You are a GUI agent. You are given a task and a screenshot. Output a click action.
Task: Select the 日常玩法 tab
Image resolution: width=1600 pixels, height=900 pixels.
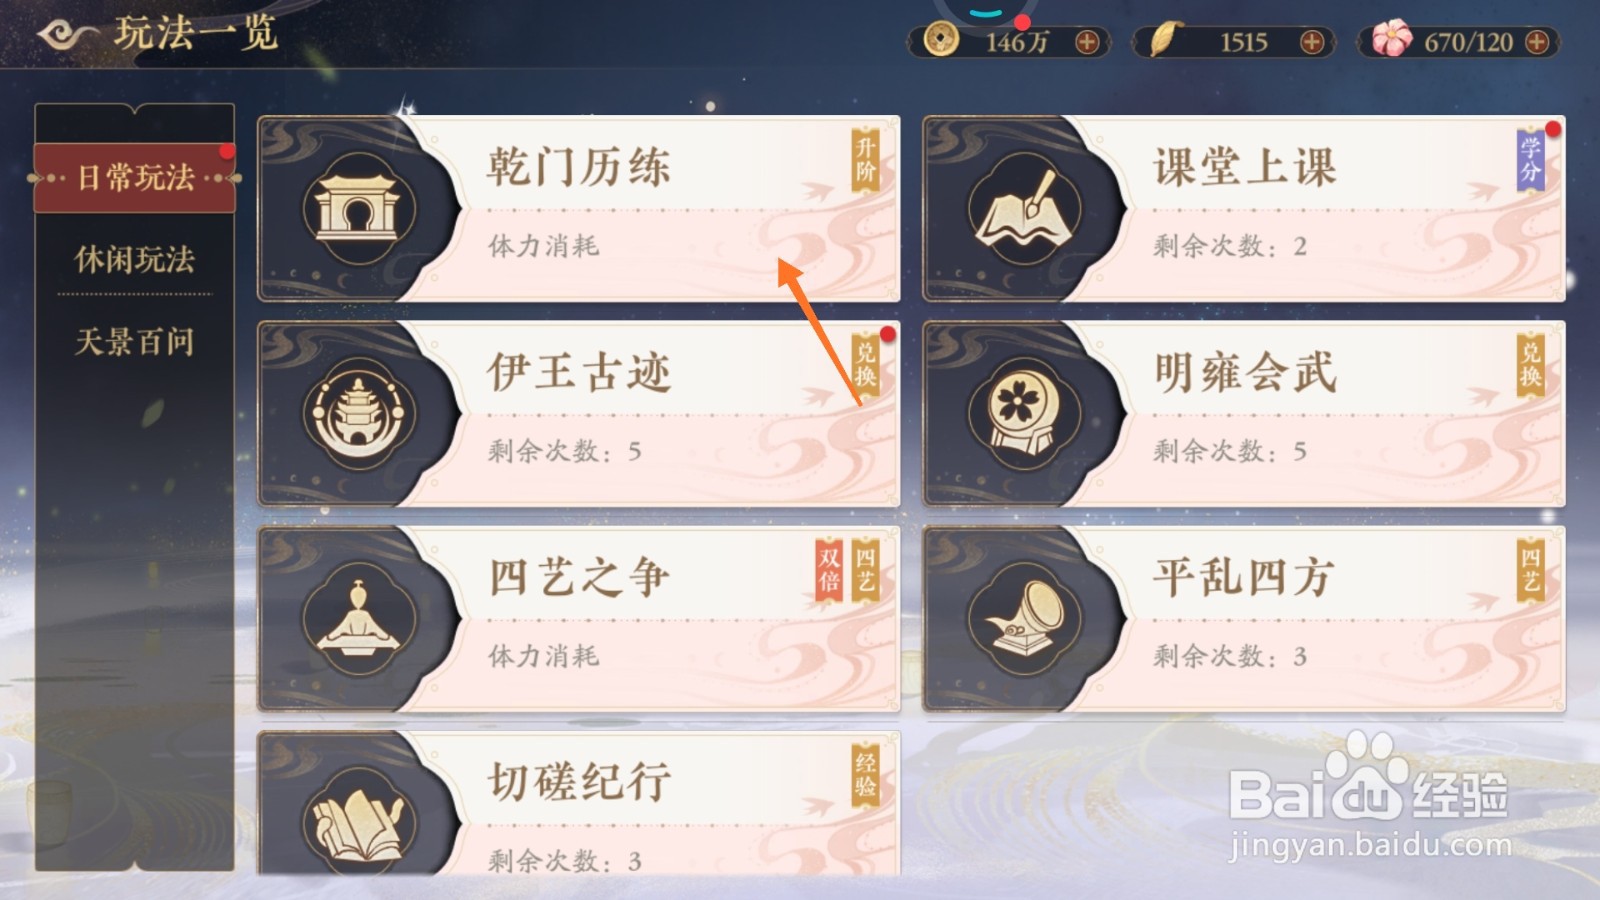[135, 178]
